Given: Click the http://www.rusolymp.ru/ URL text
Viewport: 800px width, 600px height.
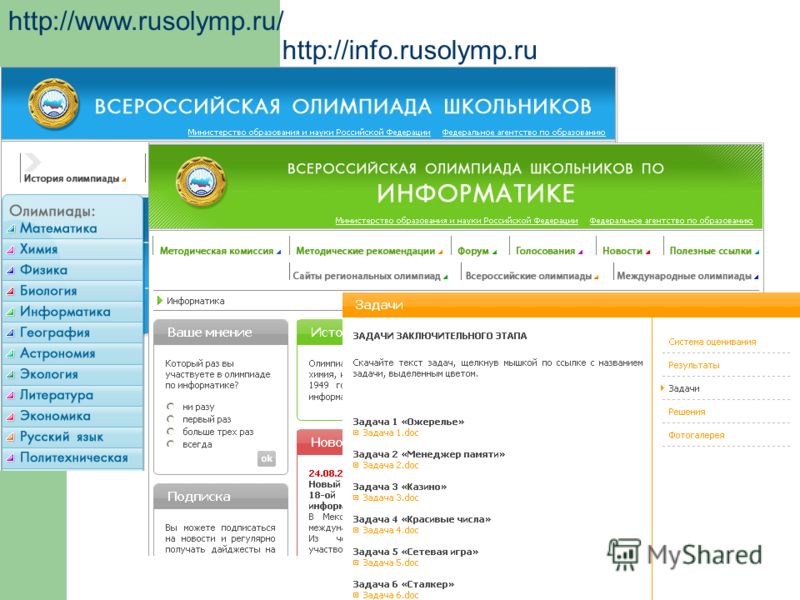Looking at the screenshot, I should click(146, 21).
